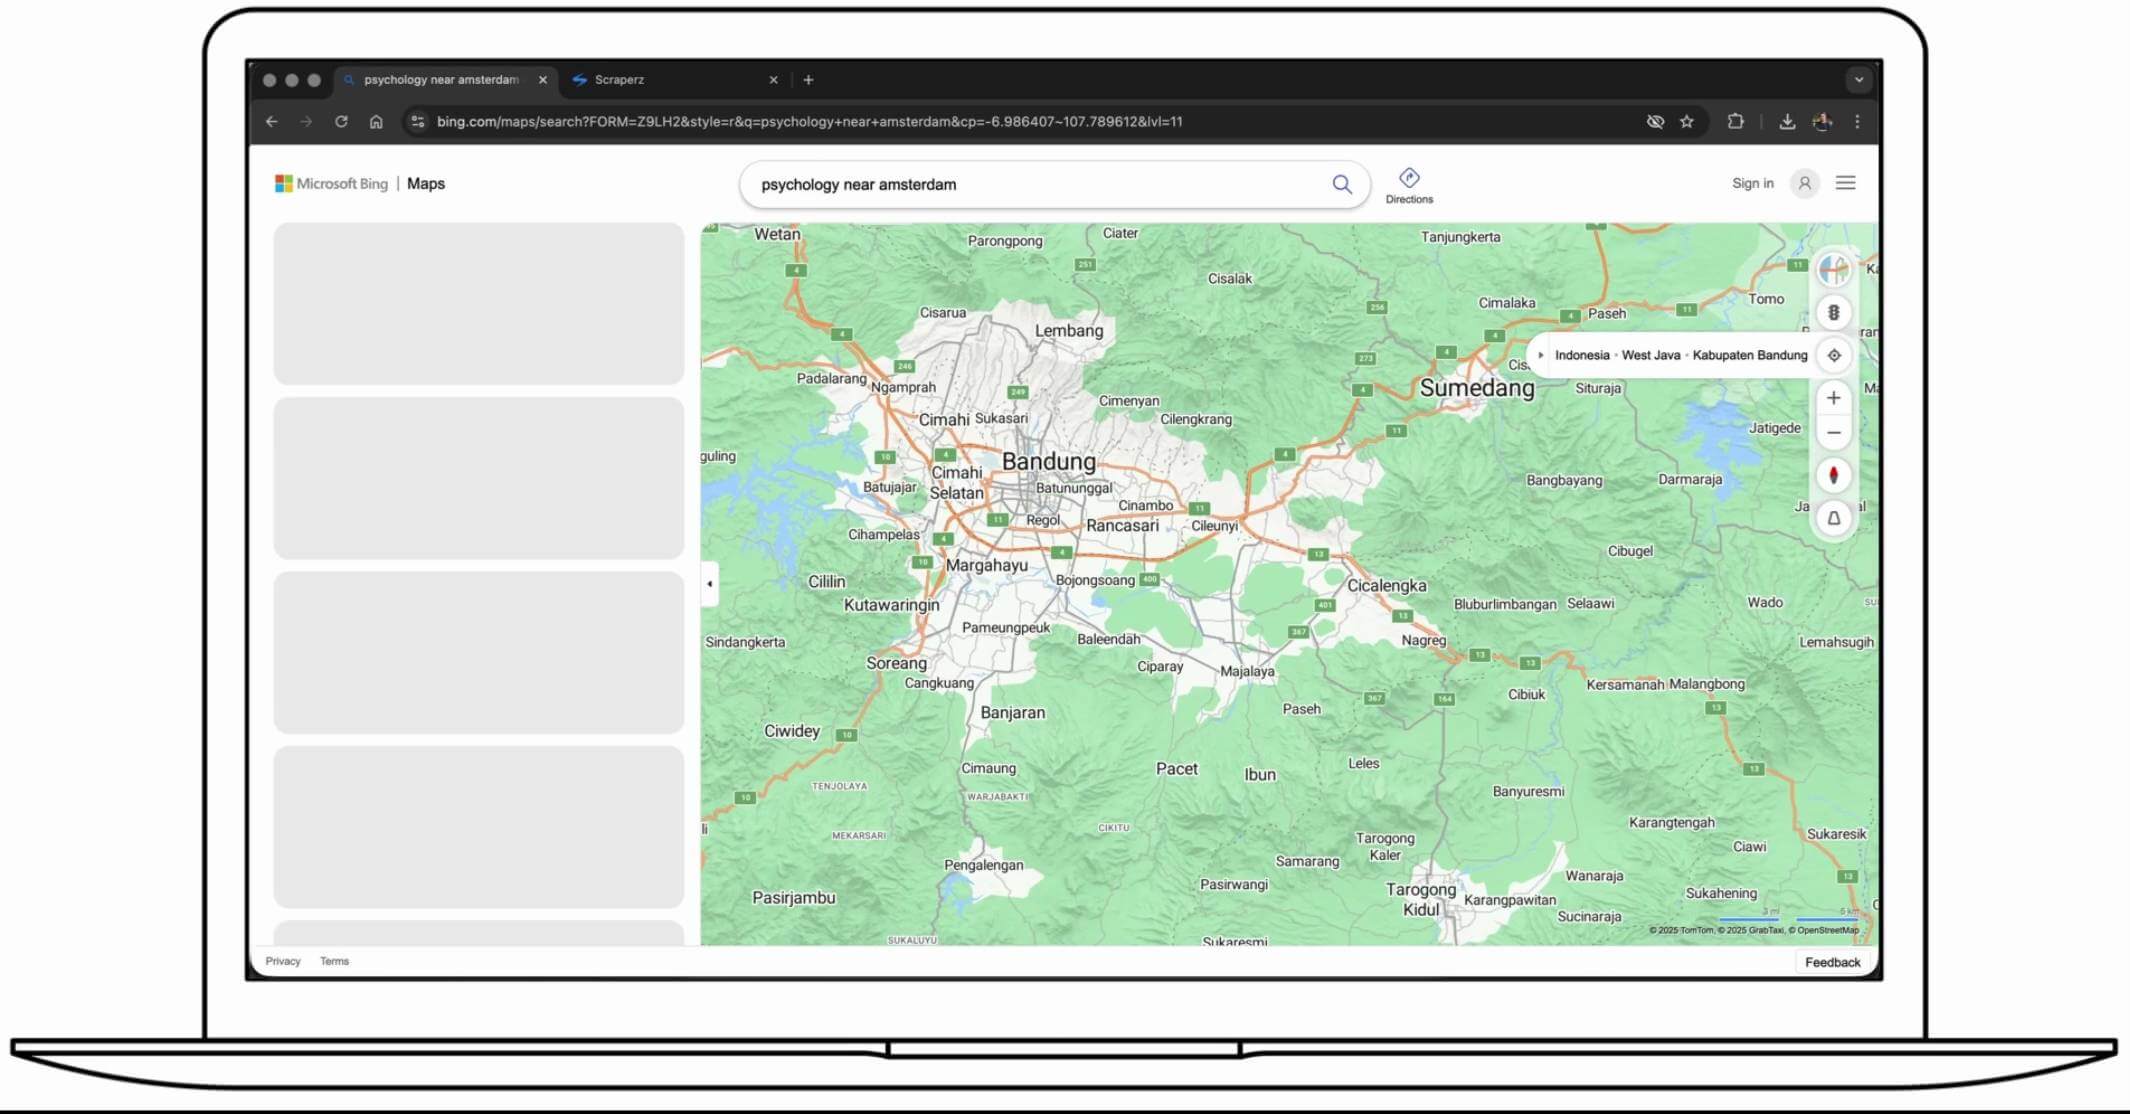The image size is (2130, 1114).
Task: Expand the Indonesia West Java breadcrumb chevron
Action: 1540,355
